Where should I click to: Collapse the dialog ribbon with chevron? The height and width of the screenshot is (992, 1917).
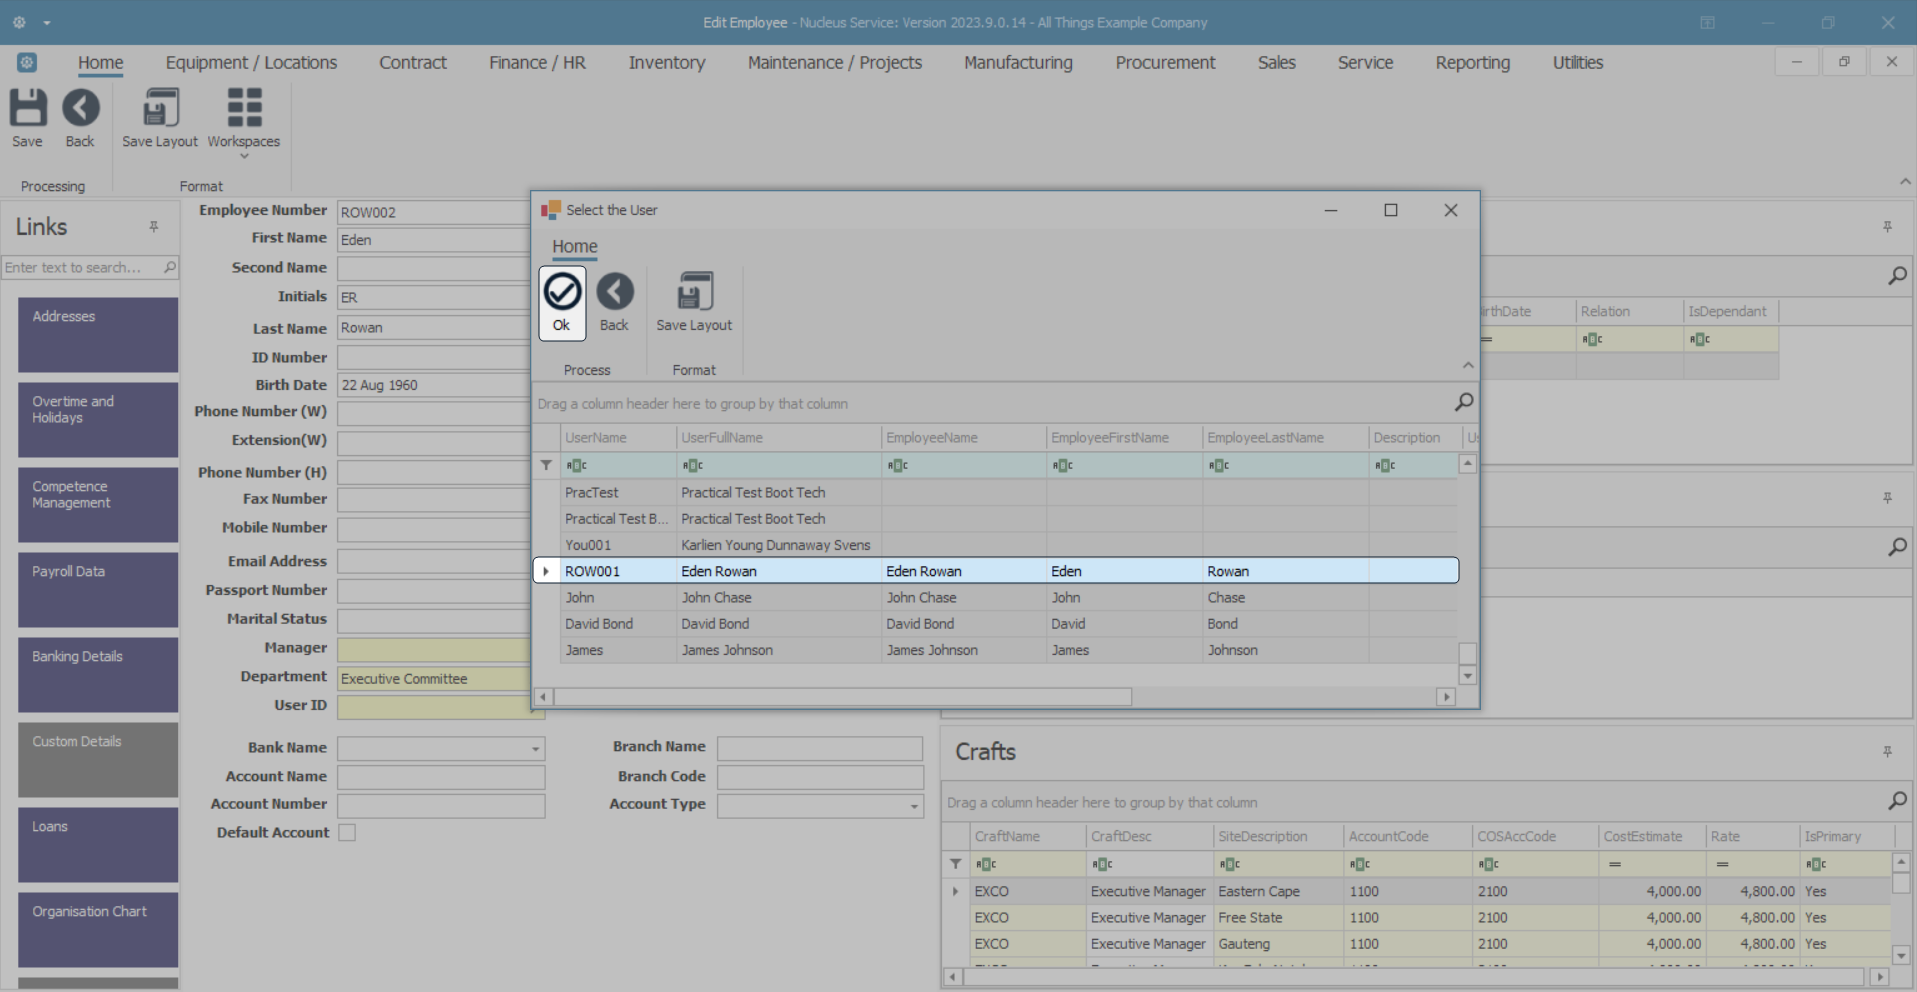click(1468, 365)
